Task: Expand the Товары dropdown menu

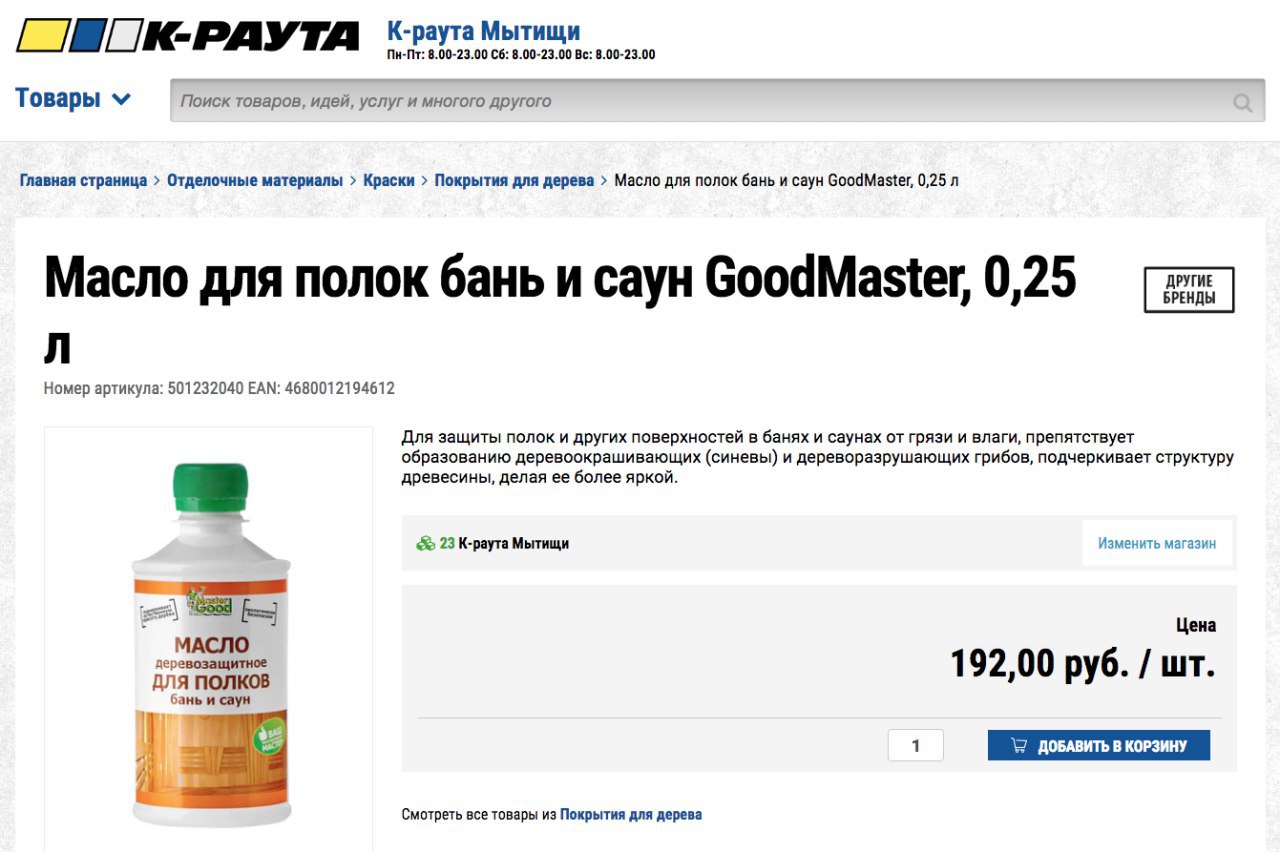Action: click(x=73, y=99)
